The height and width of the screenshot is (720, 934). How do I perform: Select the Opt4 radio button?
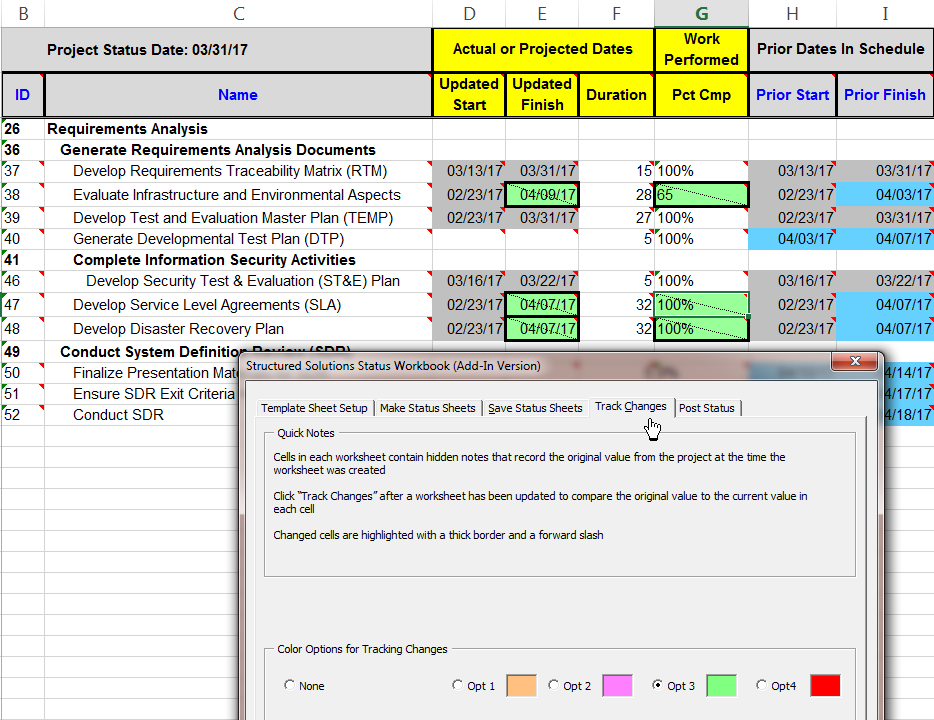[761, 685]
